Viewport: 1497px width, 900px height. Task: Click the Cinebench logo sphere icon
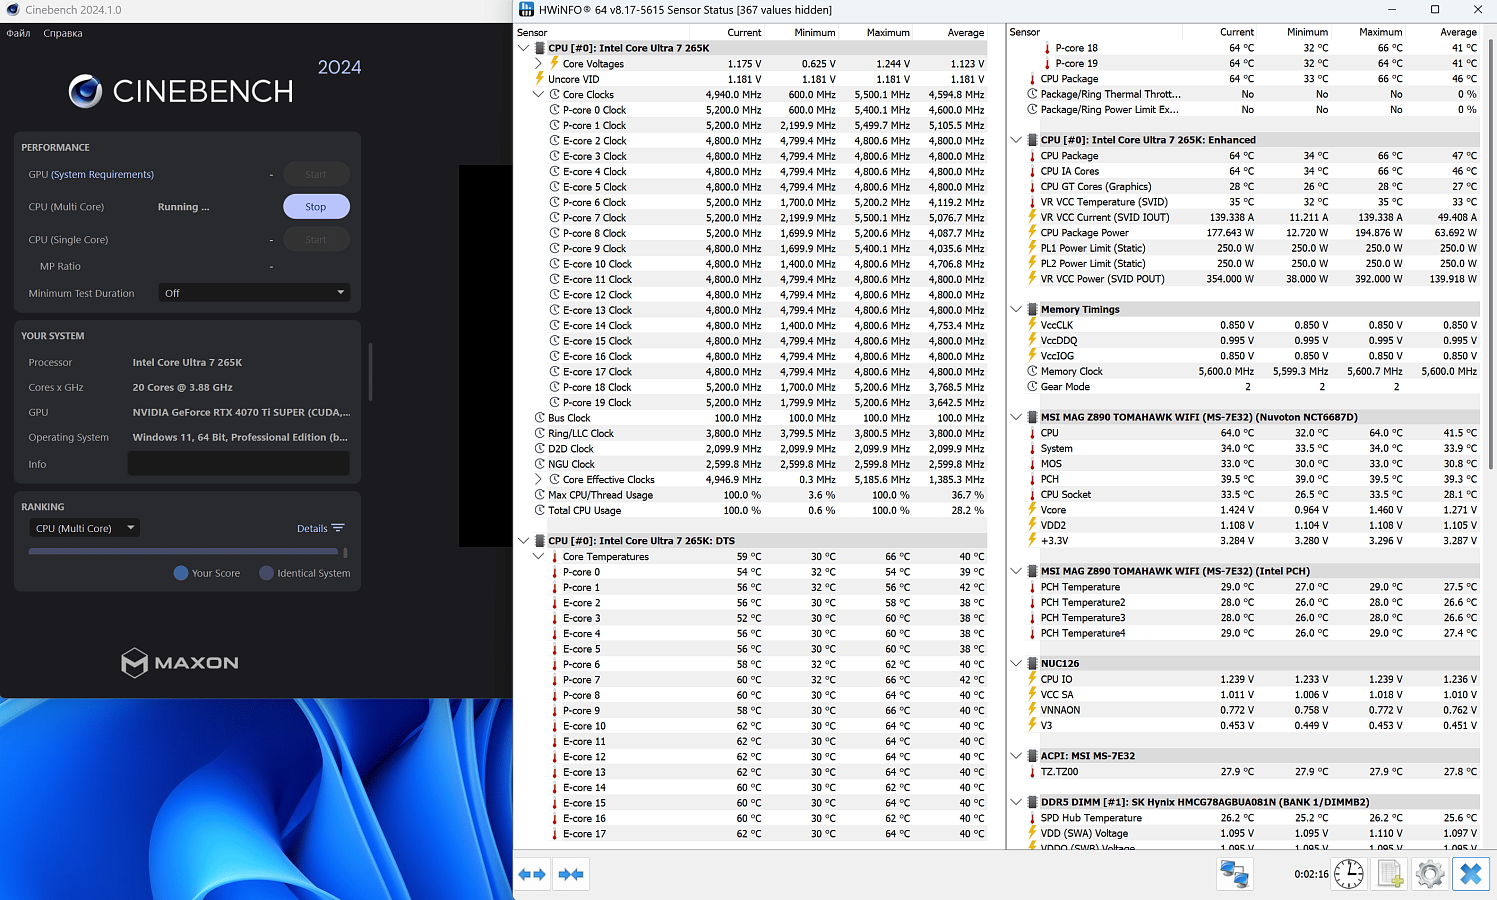(x=86, y=91)
